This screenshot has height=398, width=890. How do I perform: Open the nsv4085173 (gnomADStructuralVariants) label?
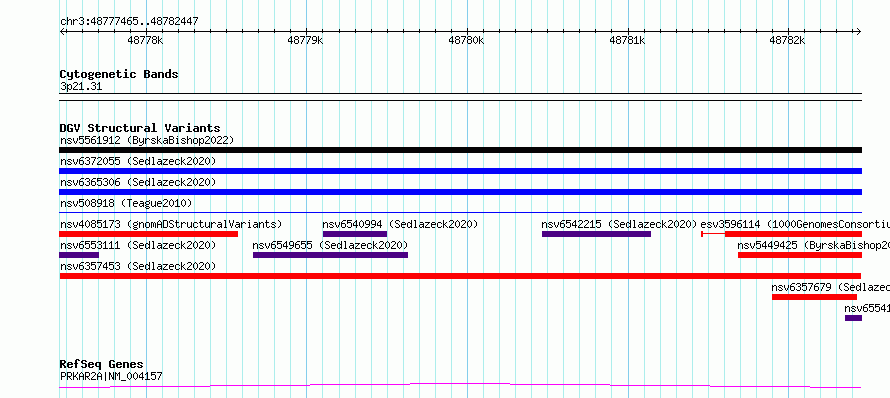coord(171,224)
